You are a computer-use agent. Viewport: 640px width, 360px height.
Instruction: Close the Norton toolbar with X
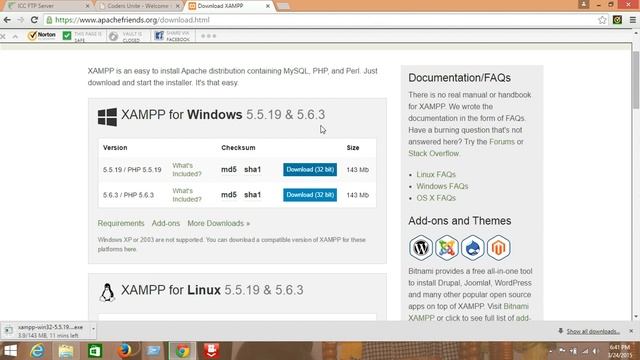(x=3, y=37)
